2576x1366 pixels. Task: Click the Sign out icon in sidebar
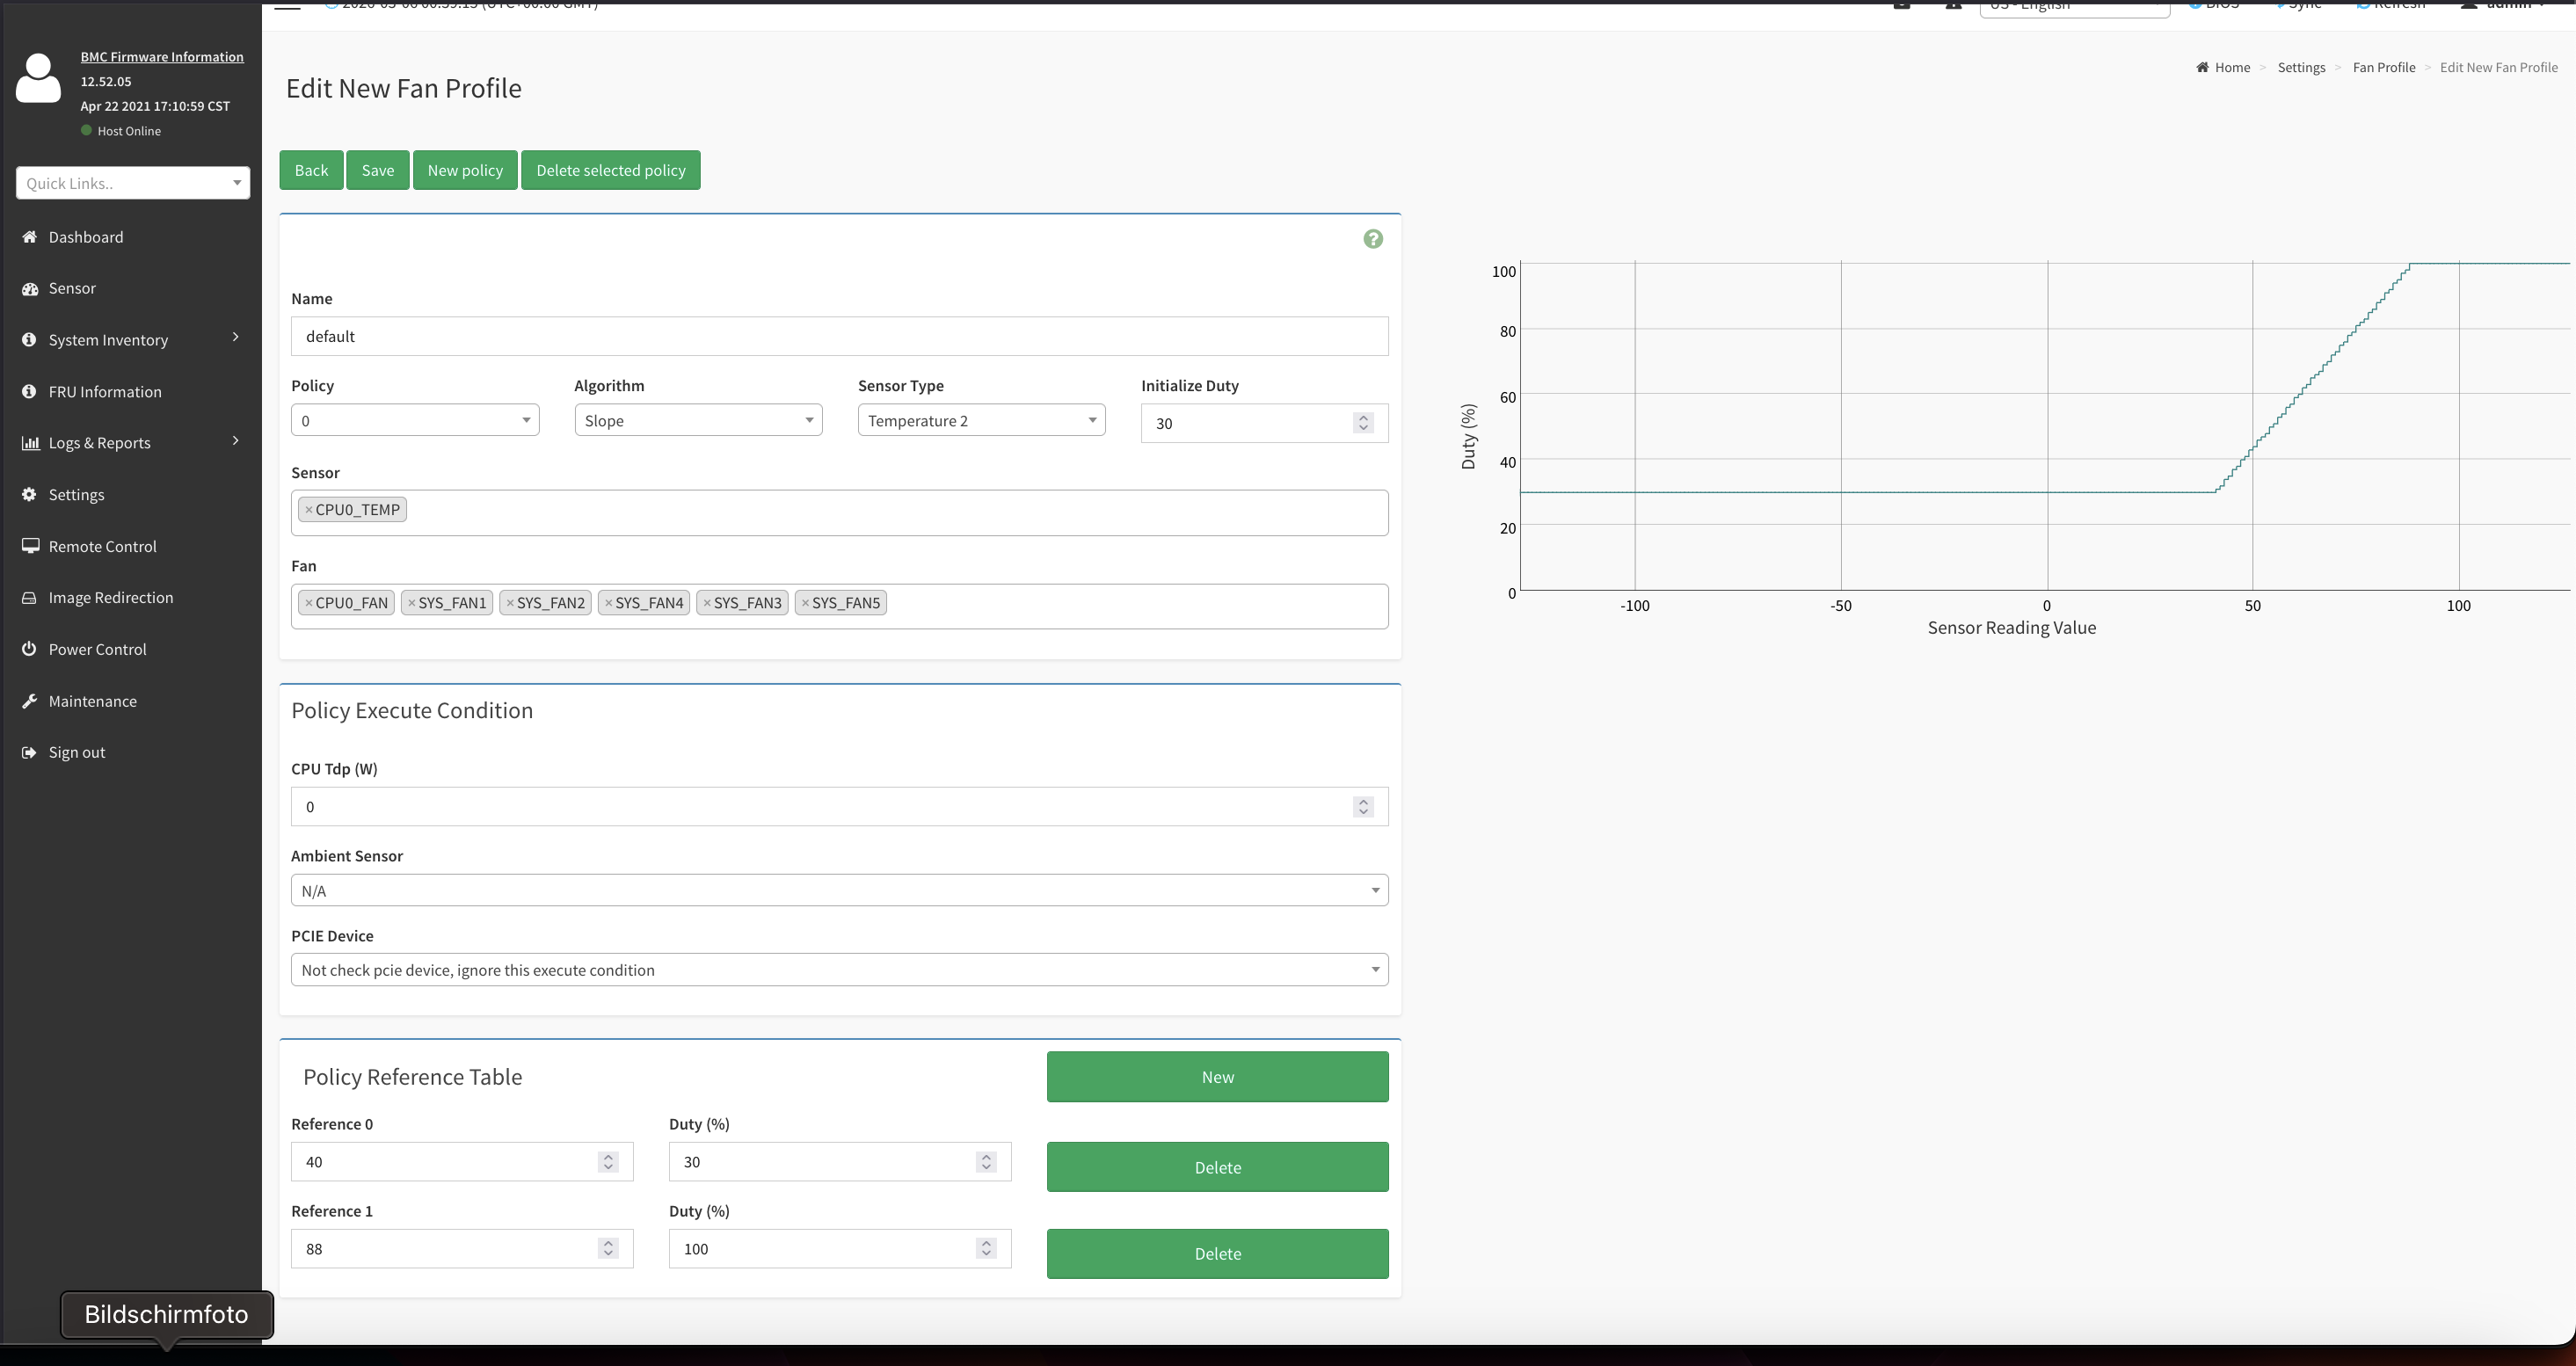pos(29,753)
